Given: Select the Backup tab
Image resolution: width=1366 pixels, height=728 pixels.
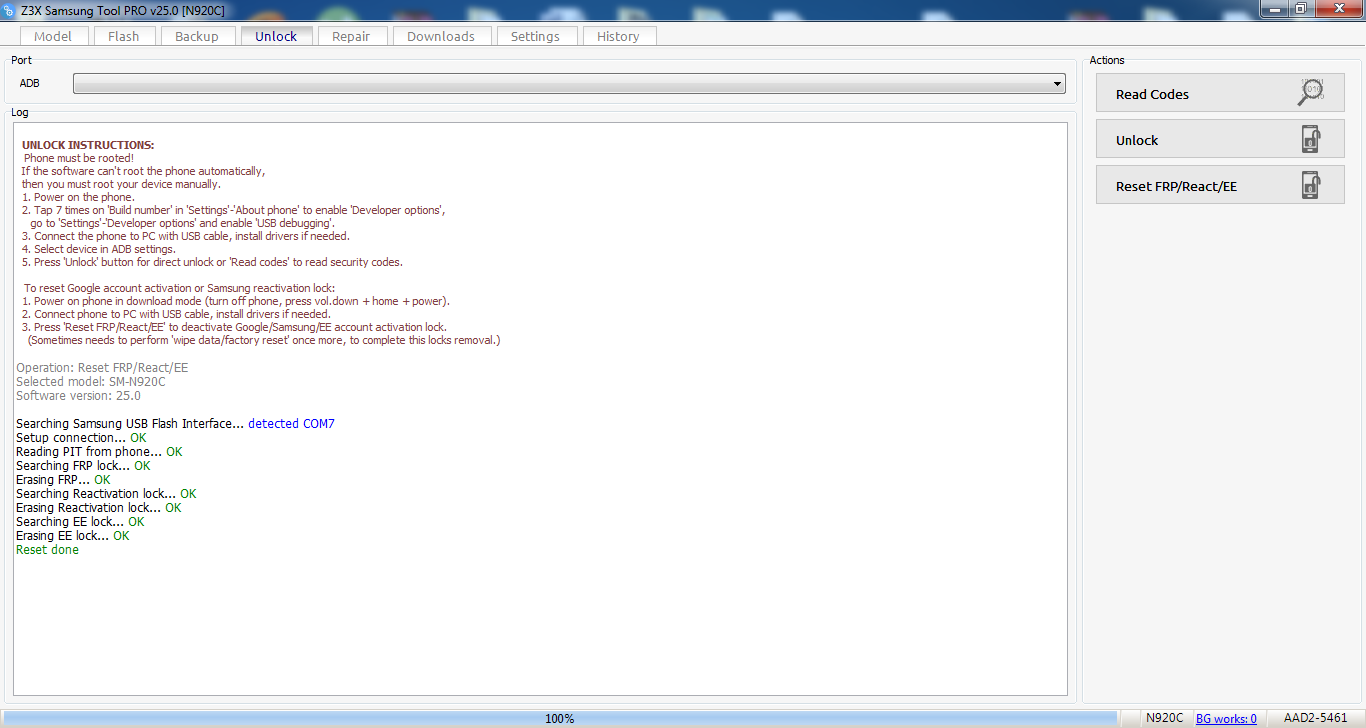Looking at the screenshot, I should 197,36.
